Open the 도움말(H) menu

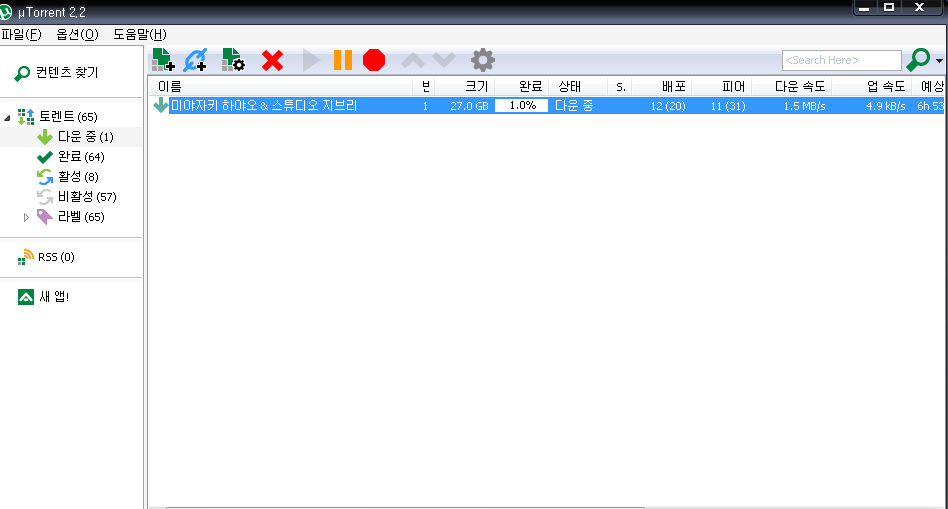click(140, 34)
